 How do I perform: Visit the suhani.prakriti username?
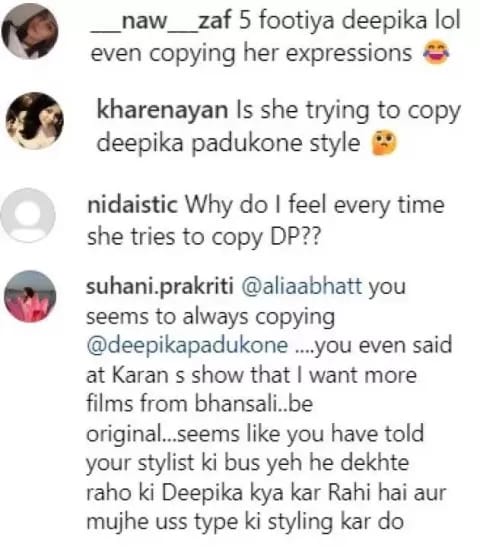(160, 287)
